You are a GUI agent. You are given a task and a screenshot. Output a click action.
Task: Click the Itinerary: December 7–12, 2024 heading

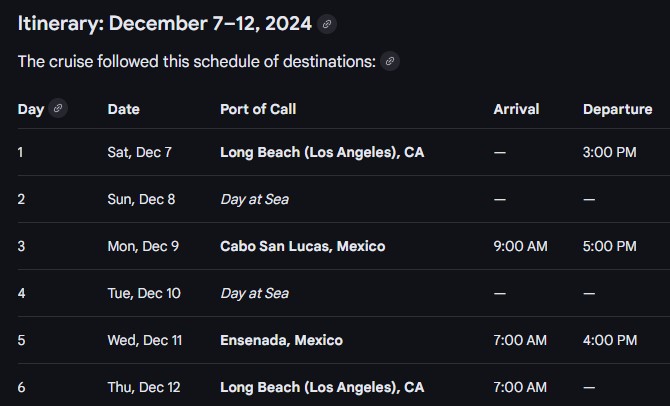point(164,23)
